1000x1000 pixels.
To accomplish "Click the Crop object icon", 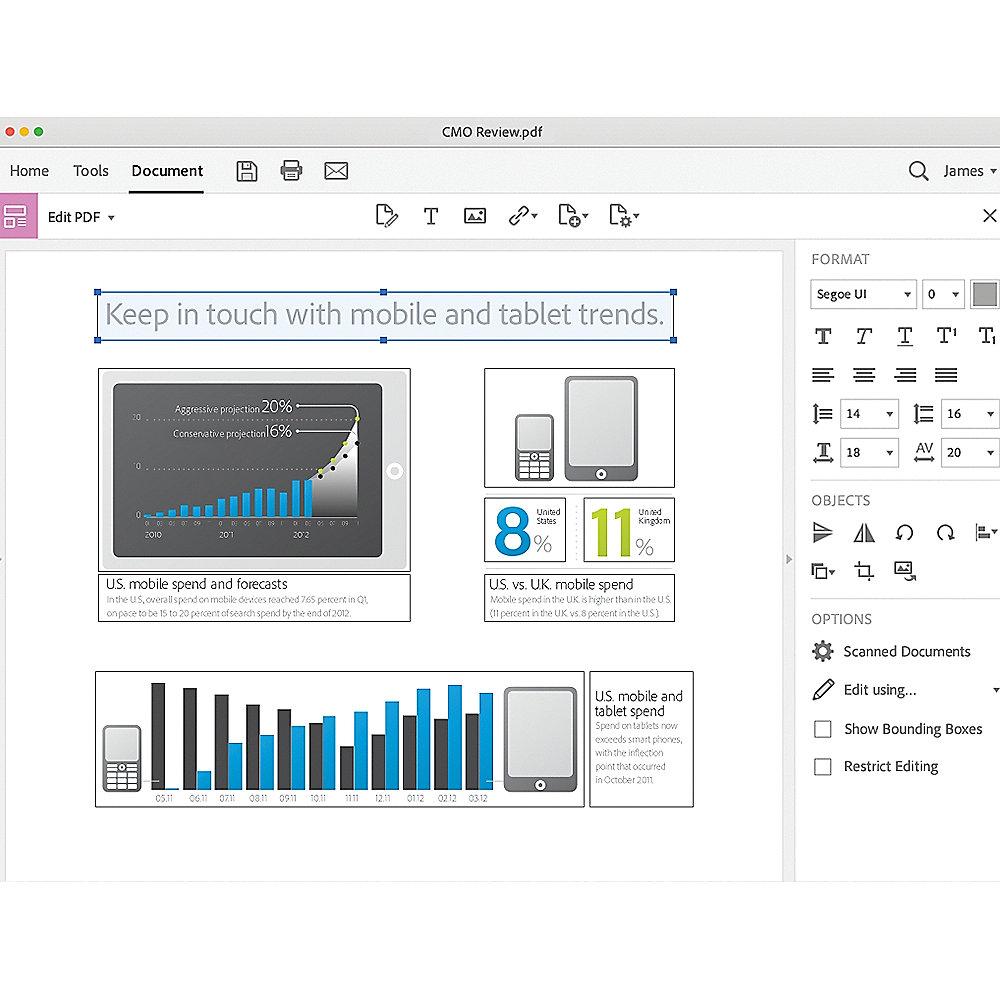I will (x=864, y=571).
